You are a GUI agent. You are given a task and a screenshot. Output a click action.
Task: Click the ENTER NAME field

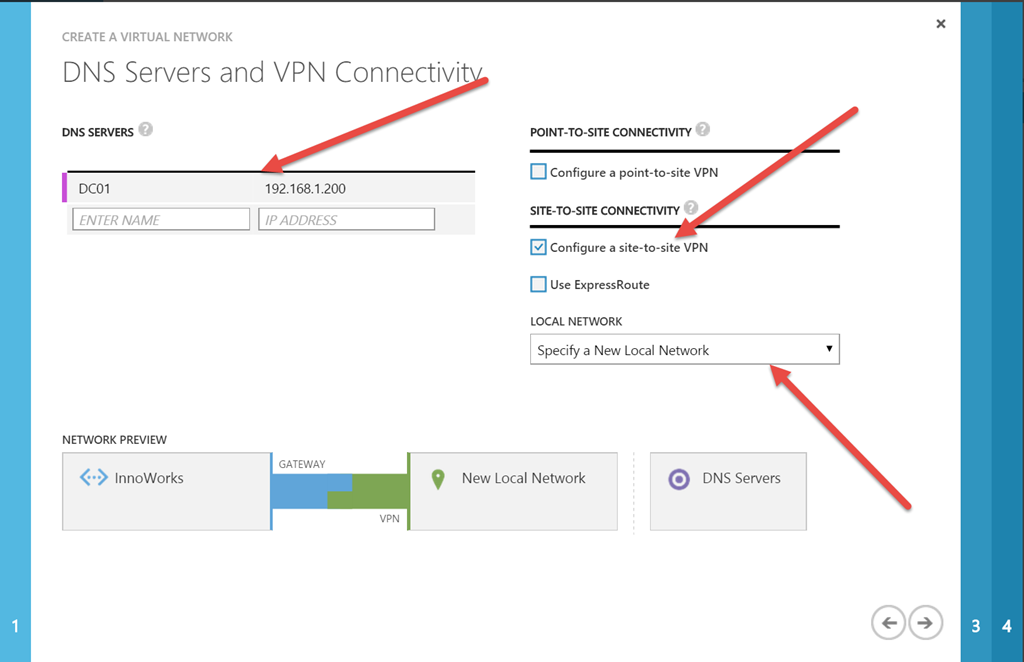pos(161,219)
